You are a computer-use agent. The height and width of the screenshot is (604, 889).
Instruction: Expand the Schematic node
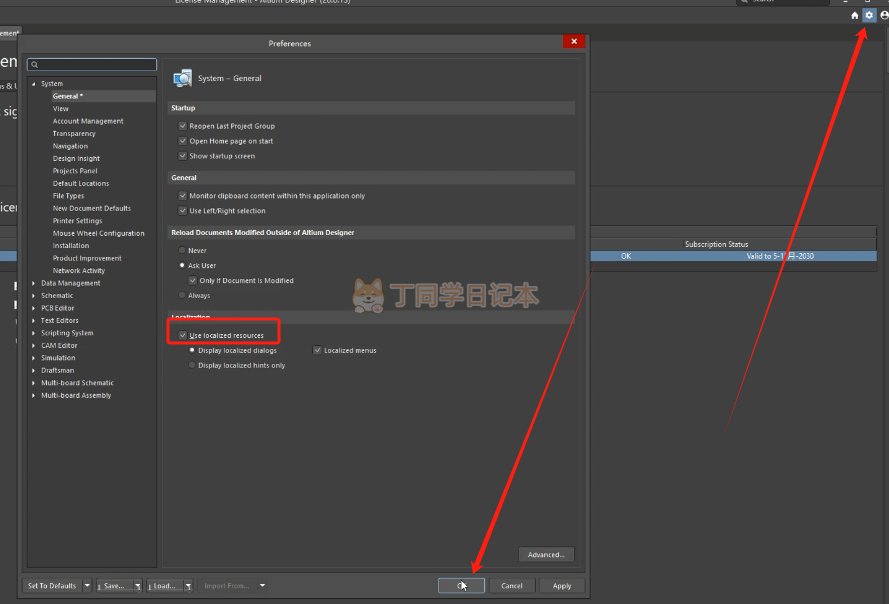point(33,295)
